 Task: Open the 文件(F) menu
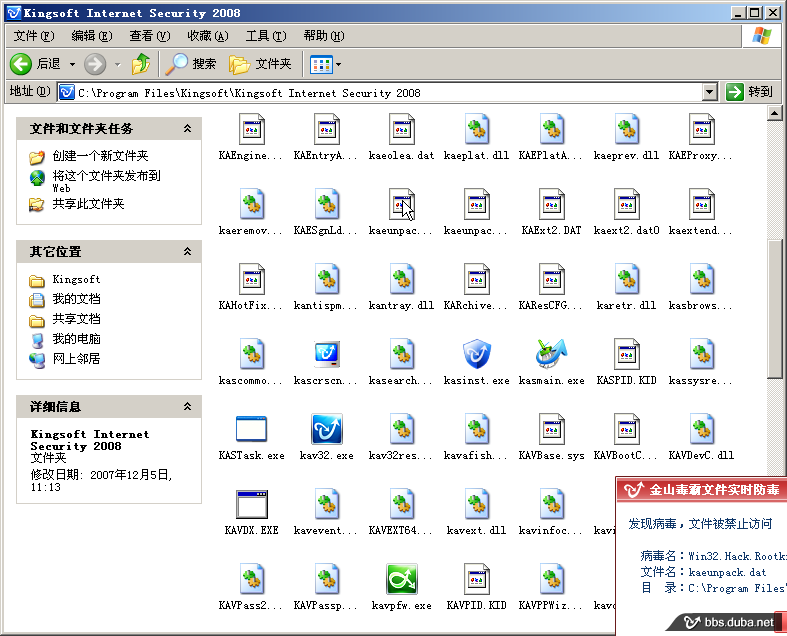click(x=34, y=36)
